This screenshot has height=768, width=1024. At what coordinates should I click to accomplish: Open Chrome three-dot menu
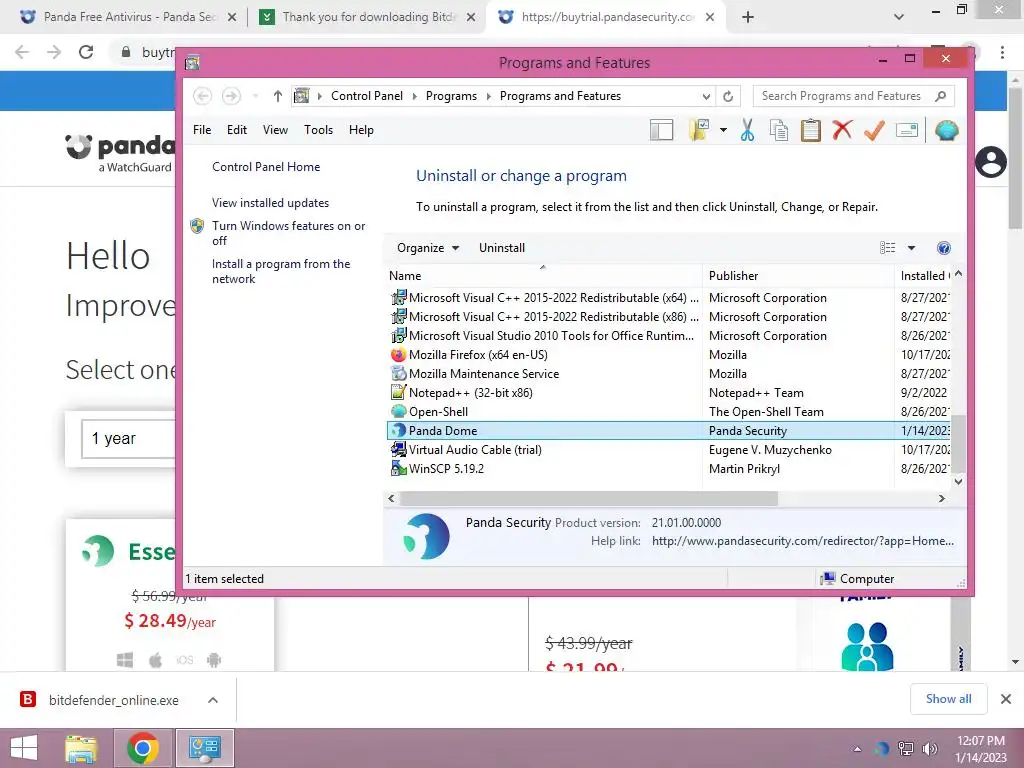[1002, 52]
